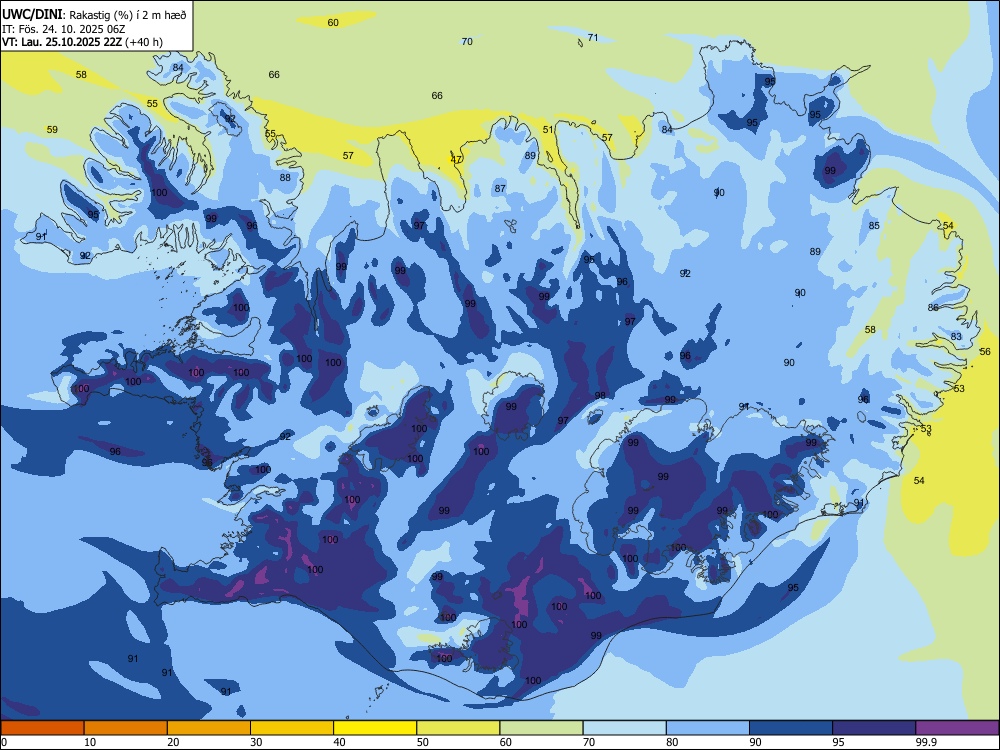This screenshot has height=750, width=1000.
Task: Click the 90–95 dark blue legend swatch
Action: pyautogui.click(x=791, y=728)
